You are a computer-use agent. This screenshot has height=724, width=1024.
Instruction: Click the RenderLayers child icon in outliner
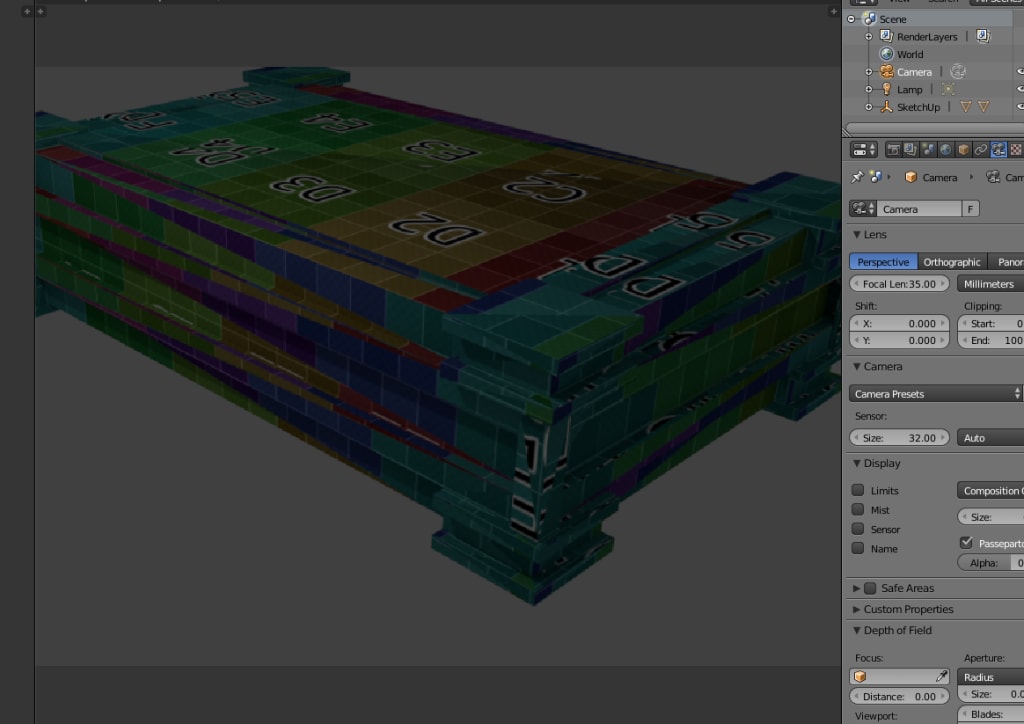pyautogui.click(x=983, y=37)
